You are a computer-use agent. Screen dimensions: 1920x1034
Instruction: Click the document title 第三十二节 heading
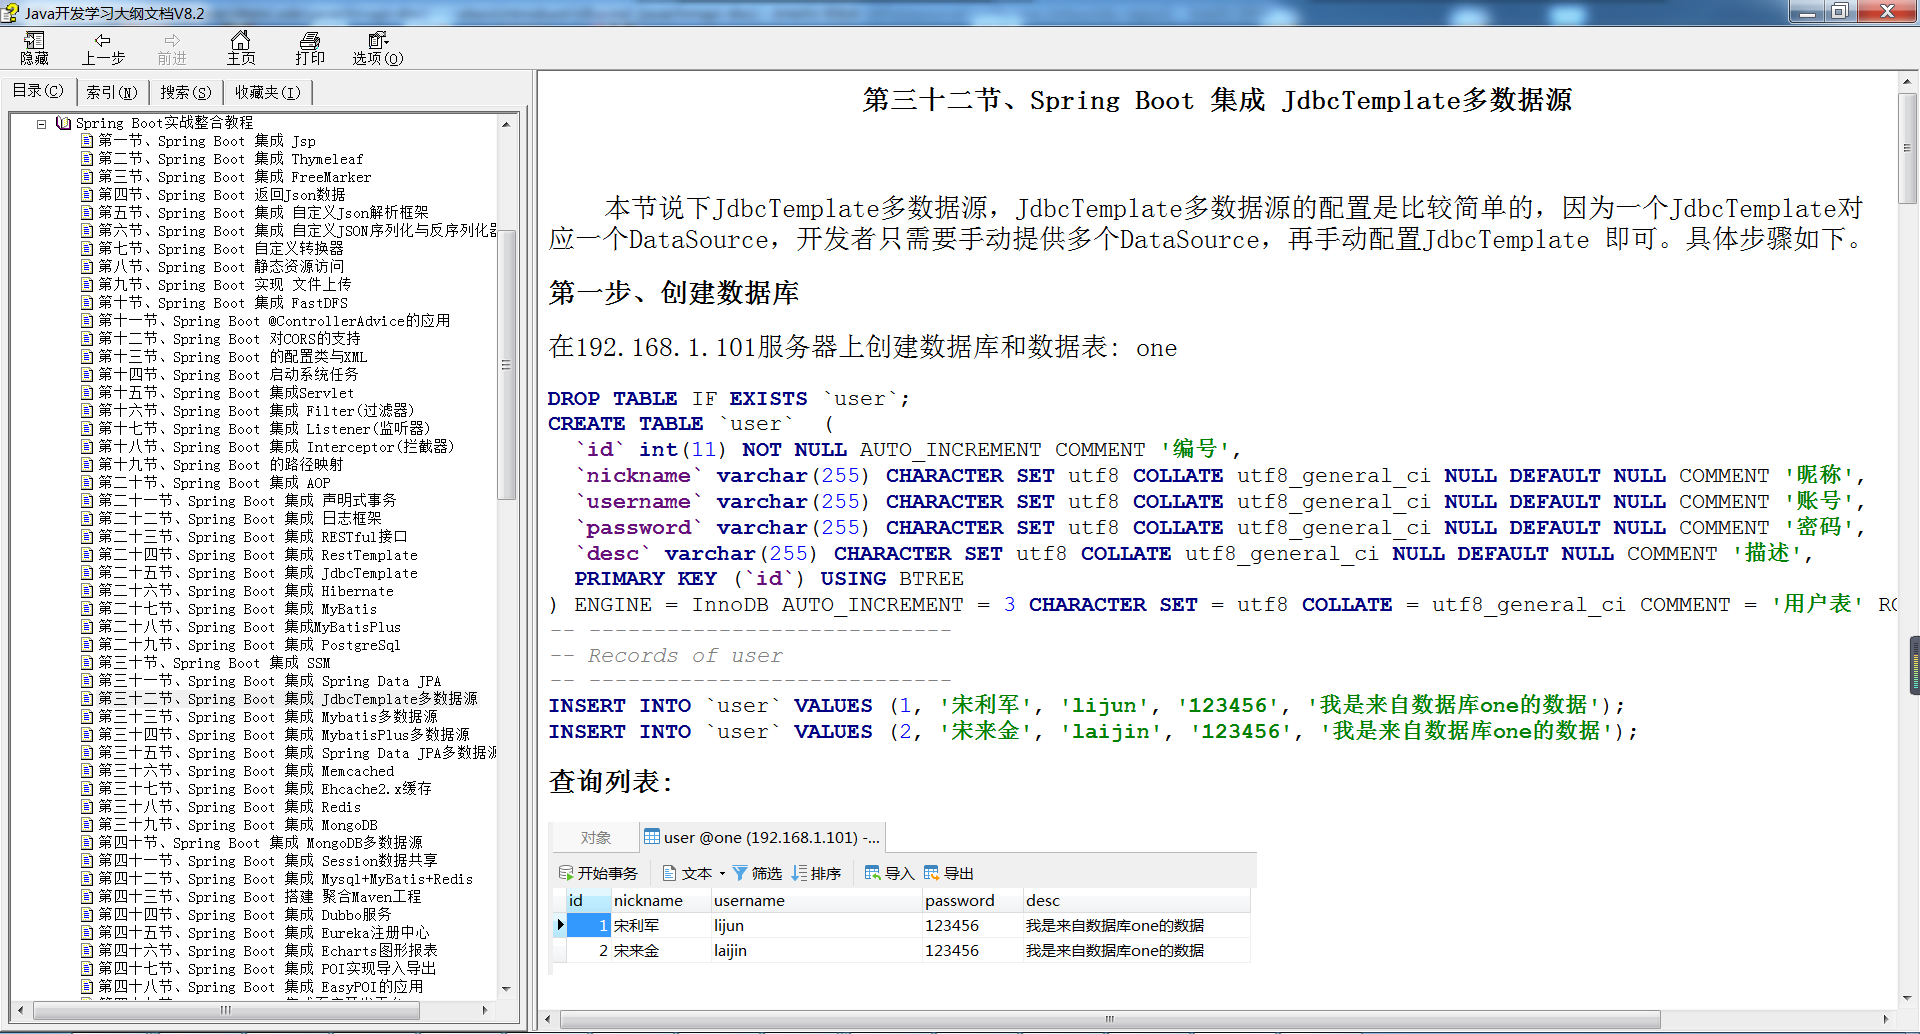1217,100
